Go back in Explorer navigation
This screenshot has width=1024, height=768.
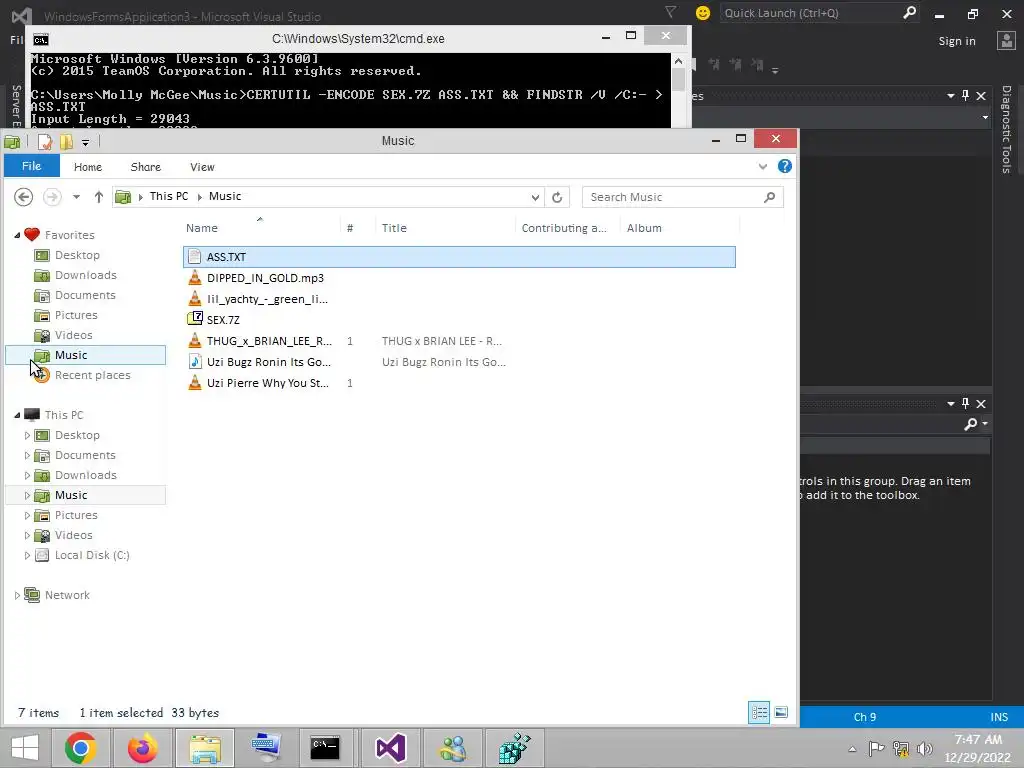pos(24,197)
